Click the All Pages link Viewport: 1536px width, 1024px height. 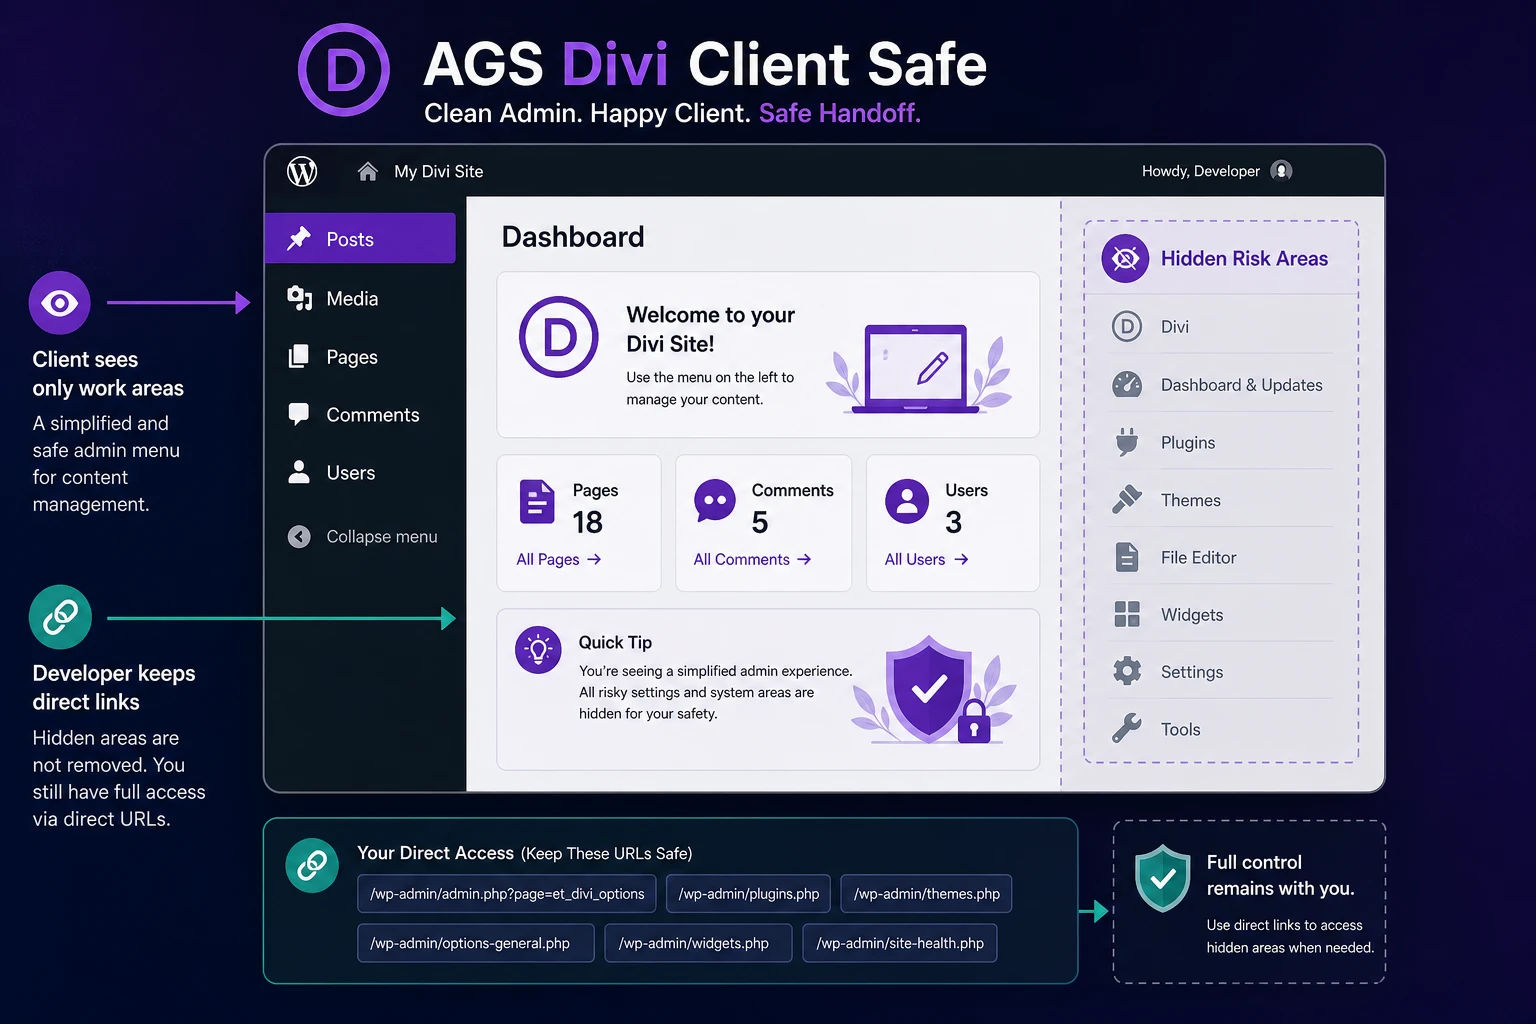click(559, 559)
